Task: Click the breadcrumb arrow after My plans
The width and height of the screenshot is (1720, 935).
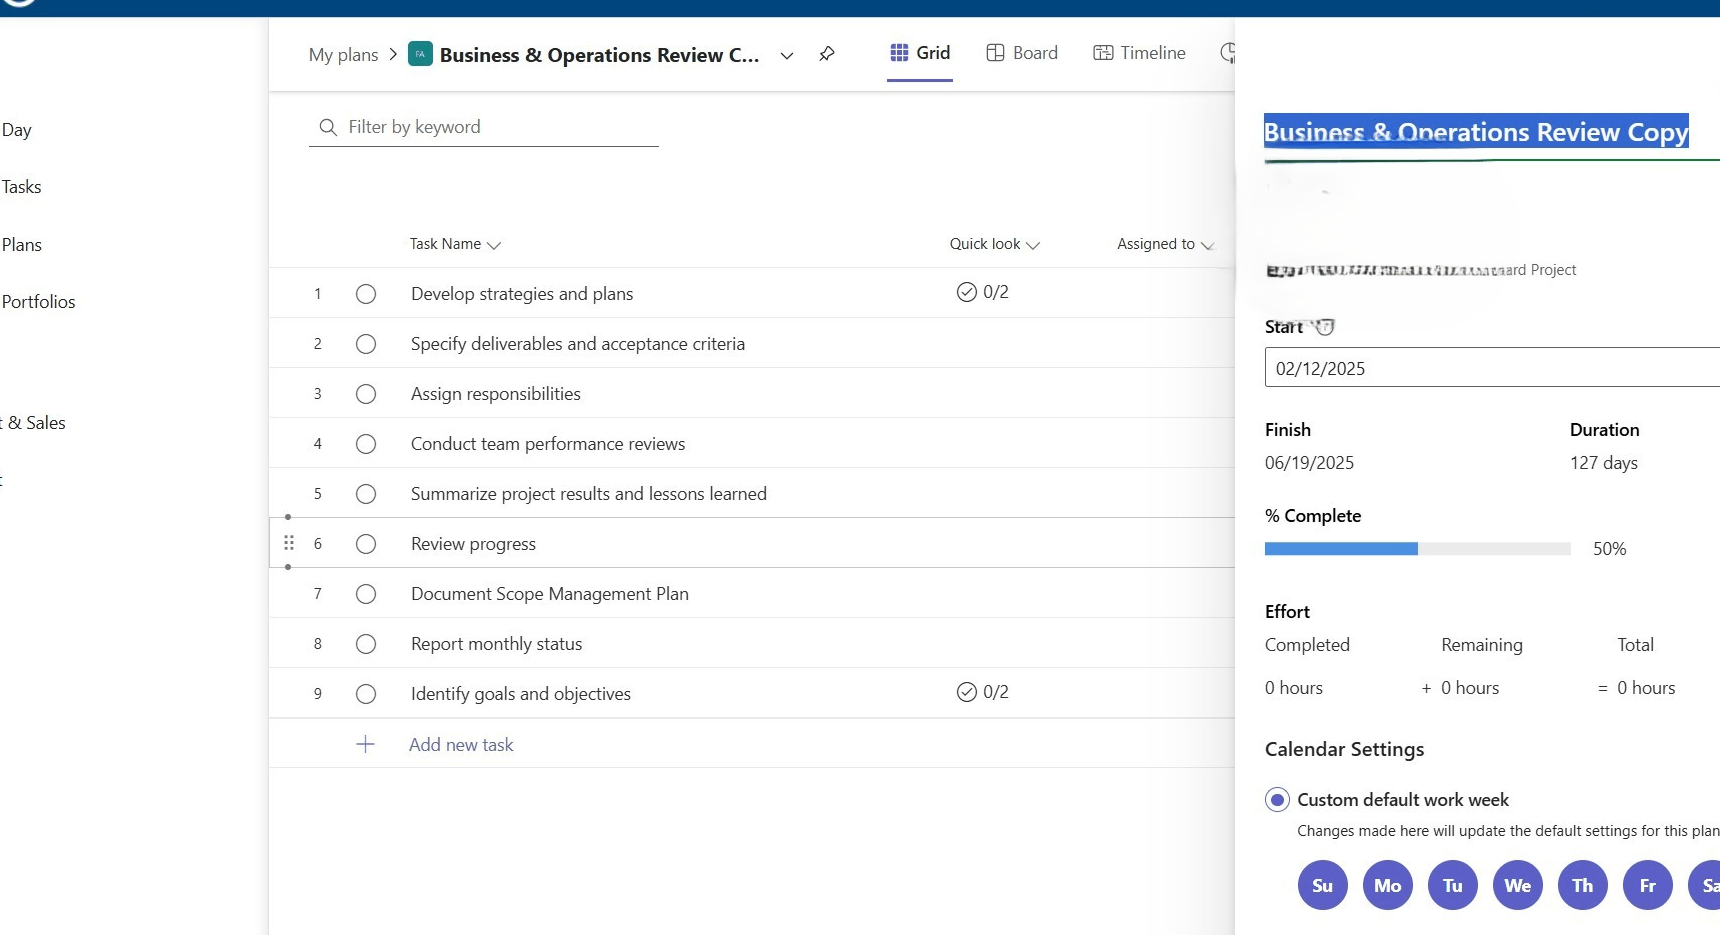Action: click(393, 54)
